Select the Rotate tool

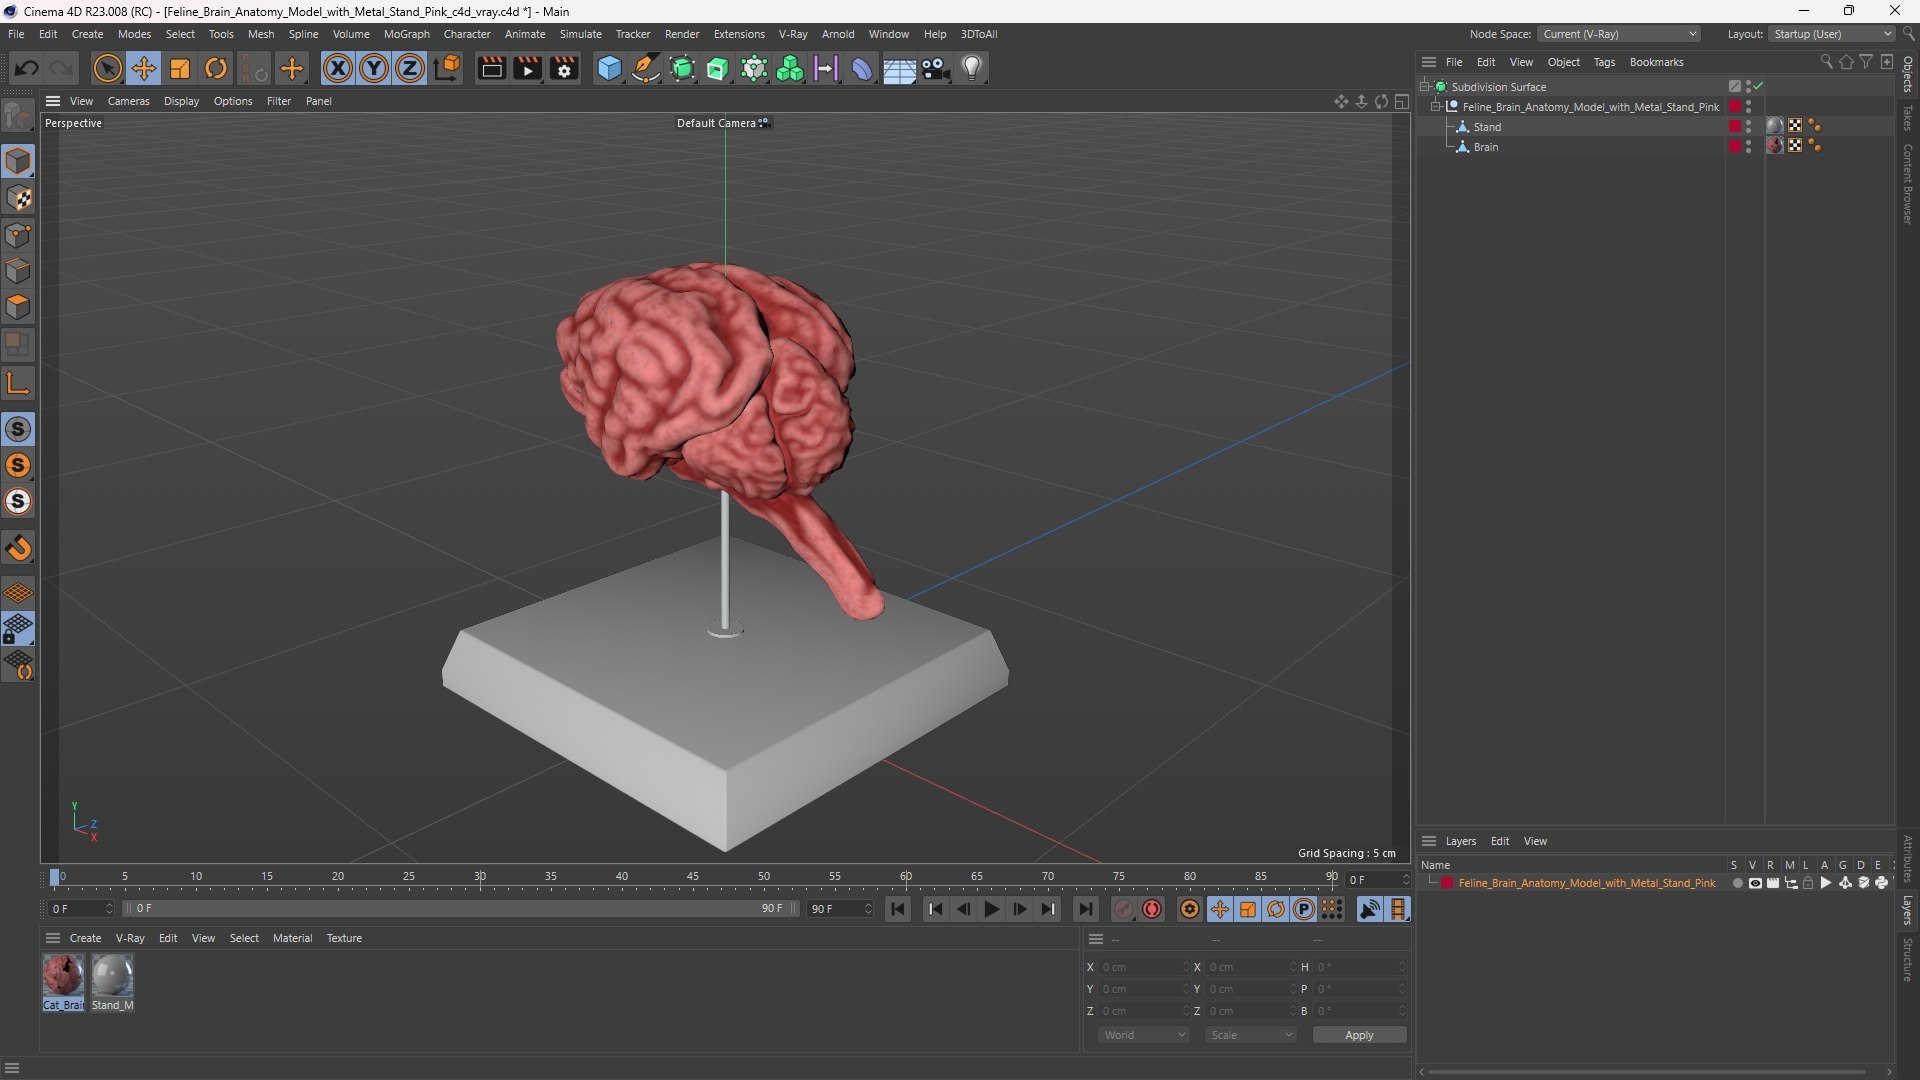point(216,68)
